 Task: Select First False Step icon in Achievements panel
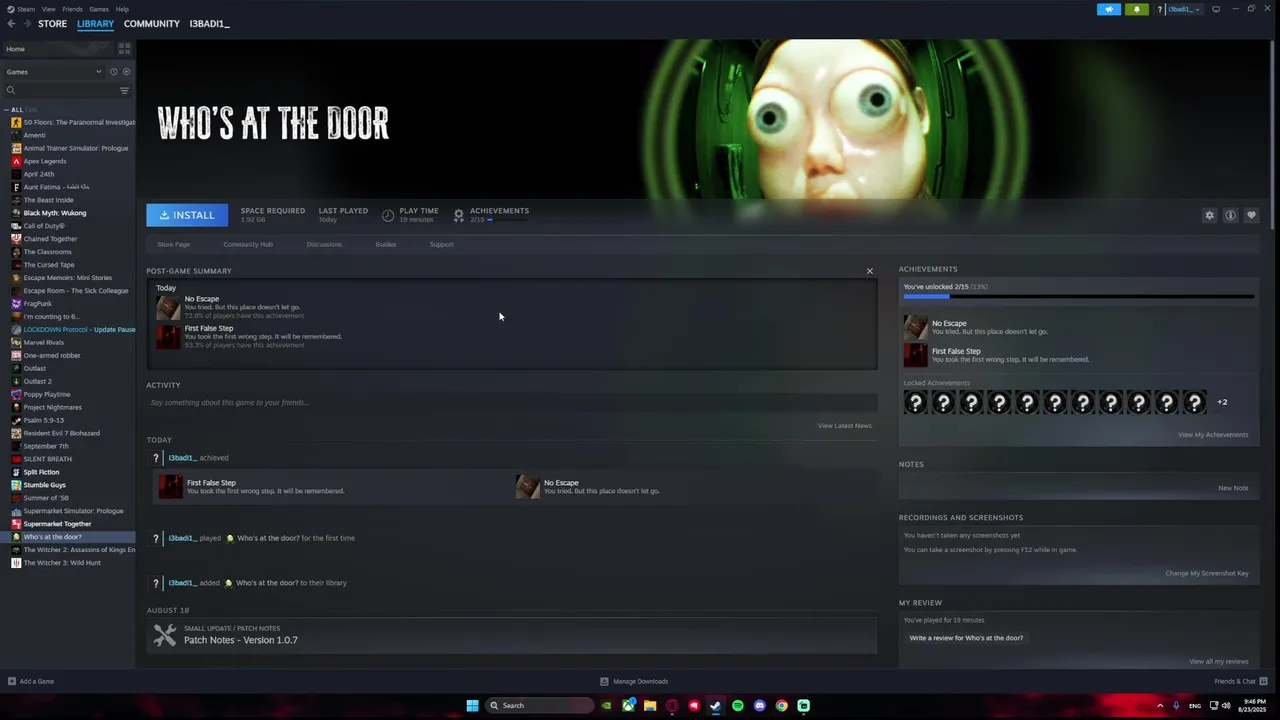tap(915, 355)
